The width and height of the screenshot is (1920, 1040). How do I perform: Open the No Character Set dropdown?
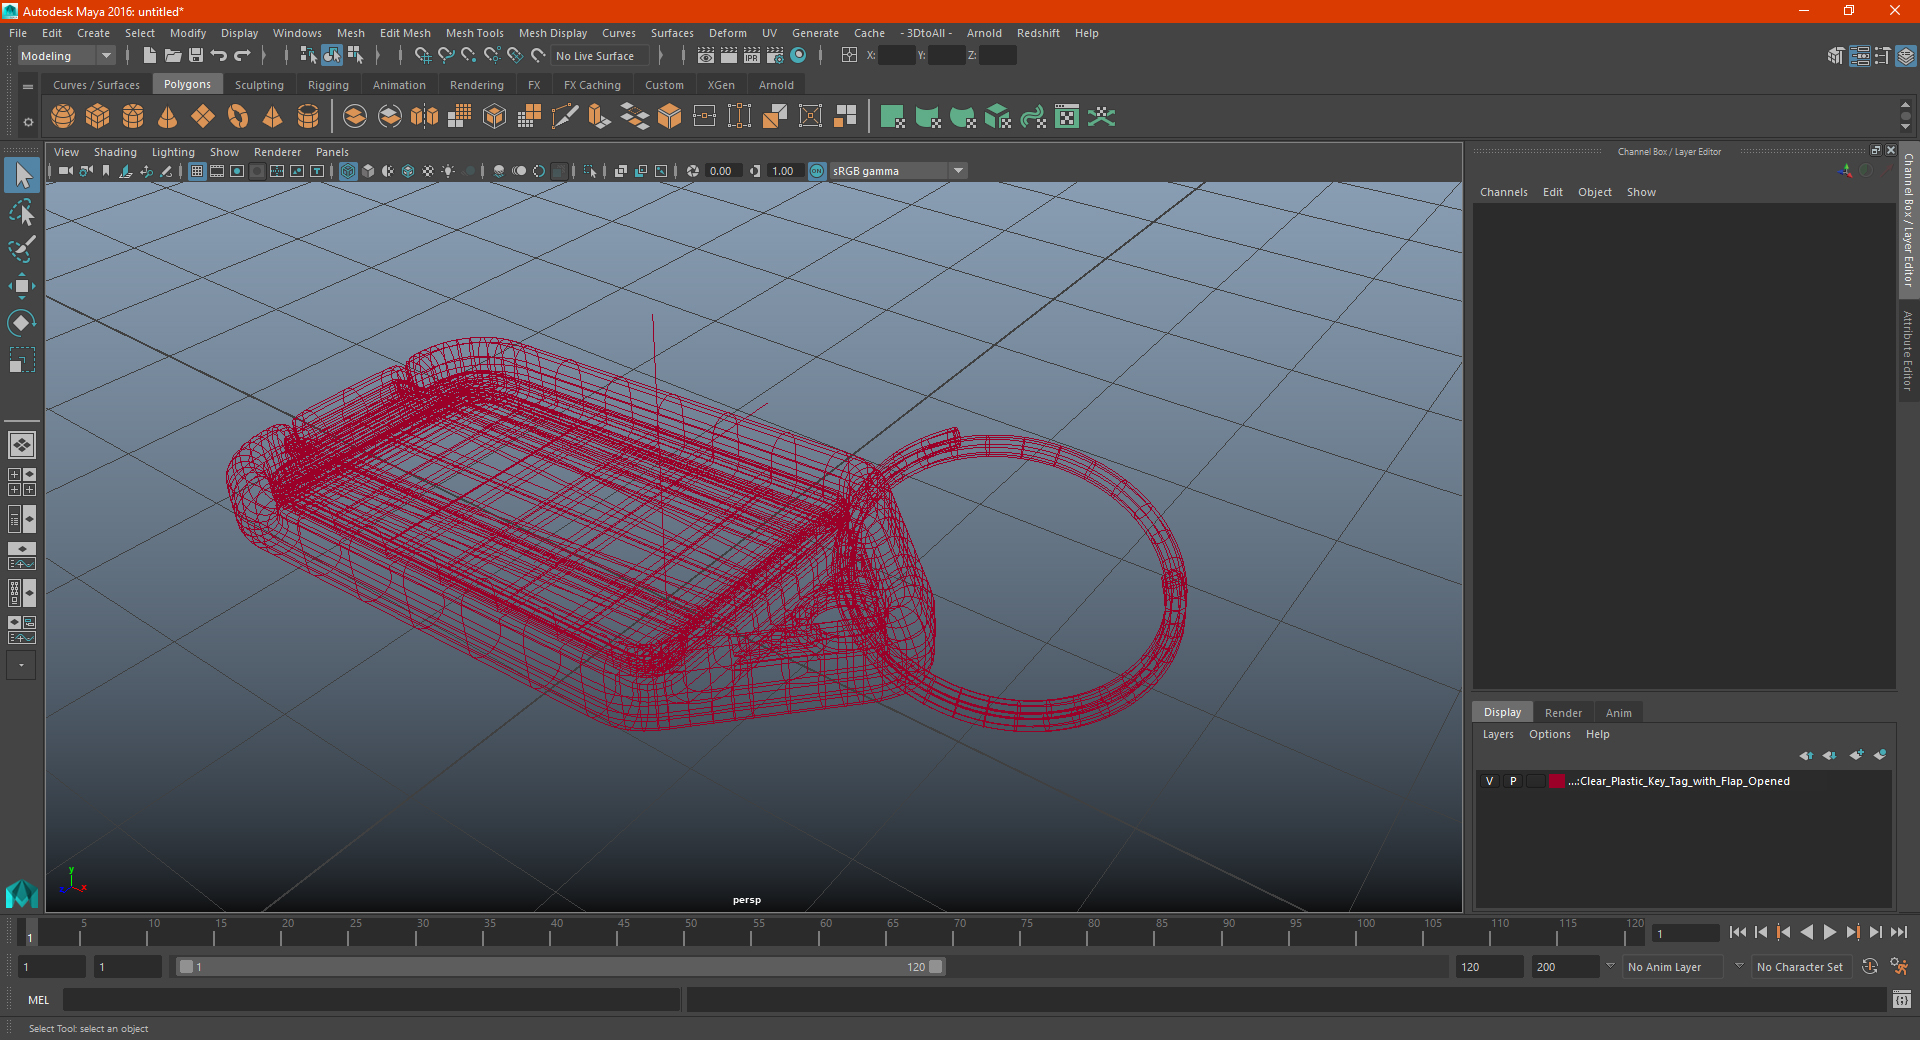(1803, 967)
